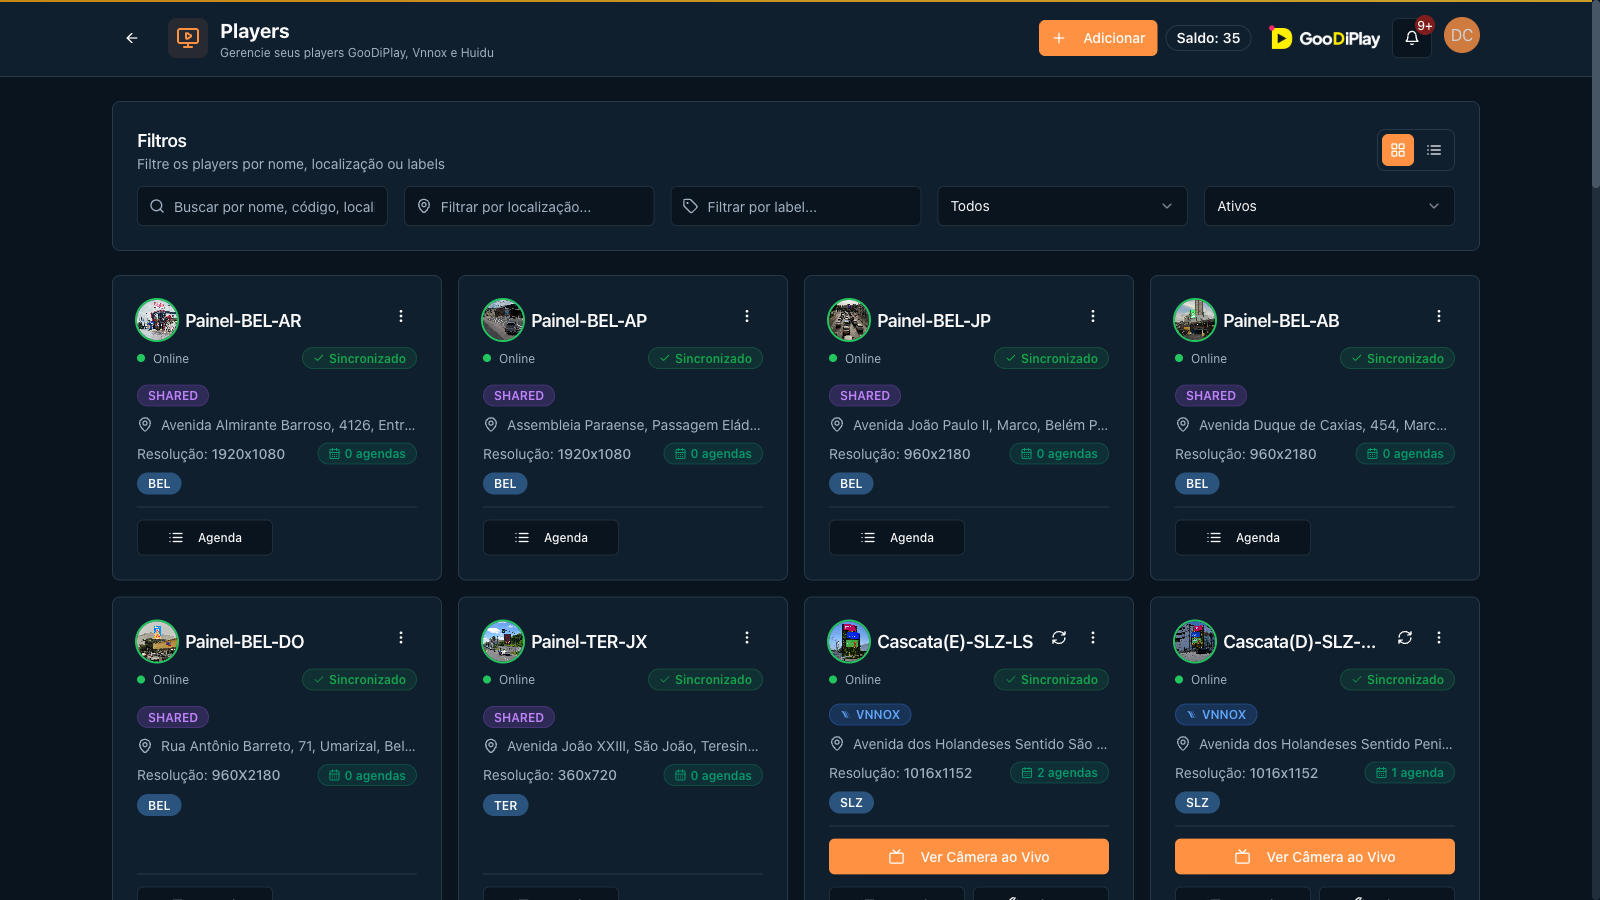Viewport: 1600px width, 900px height.
Task: Open Agenda for Painel-BEL-AP
Action: 551,538
